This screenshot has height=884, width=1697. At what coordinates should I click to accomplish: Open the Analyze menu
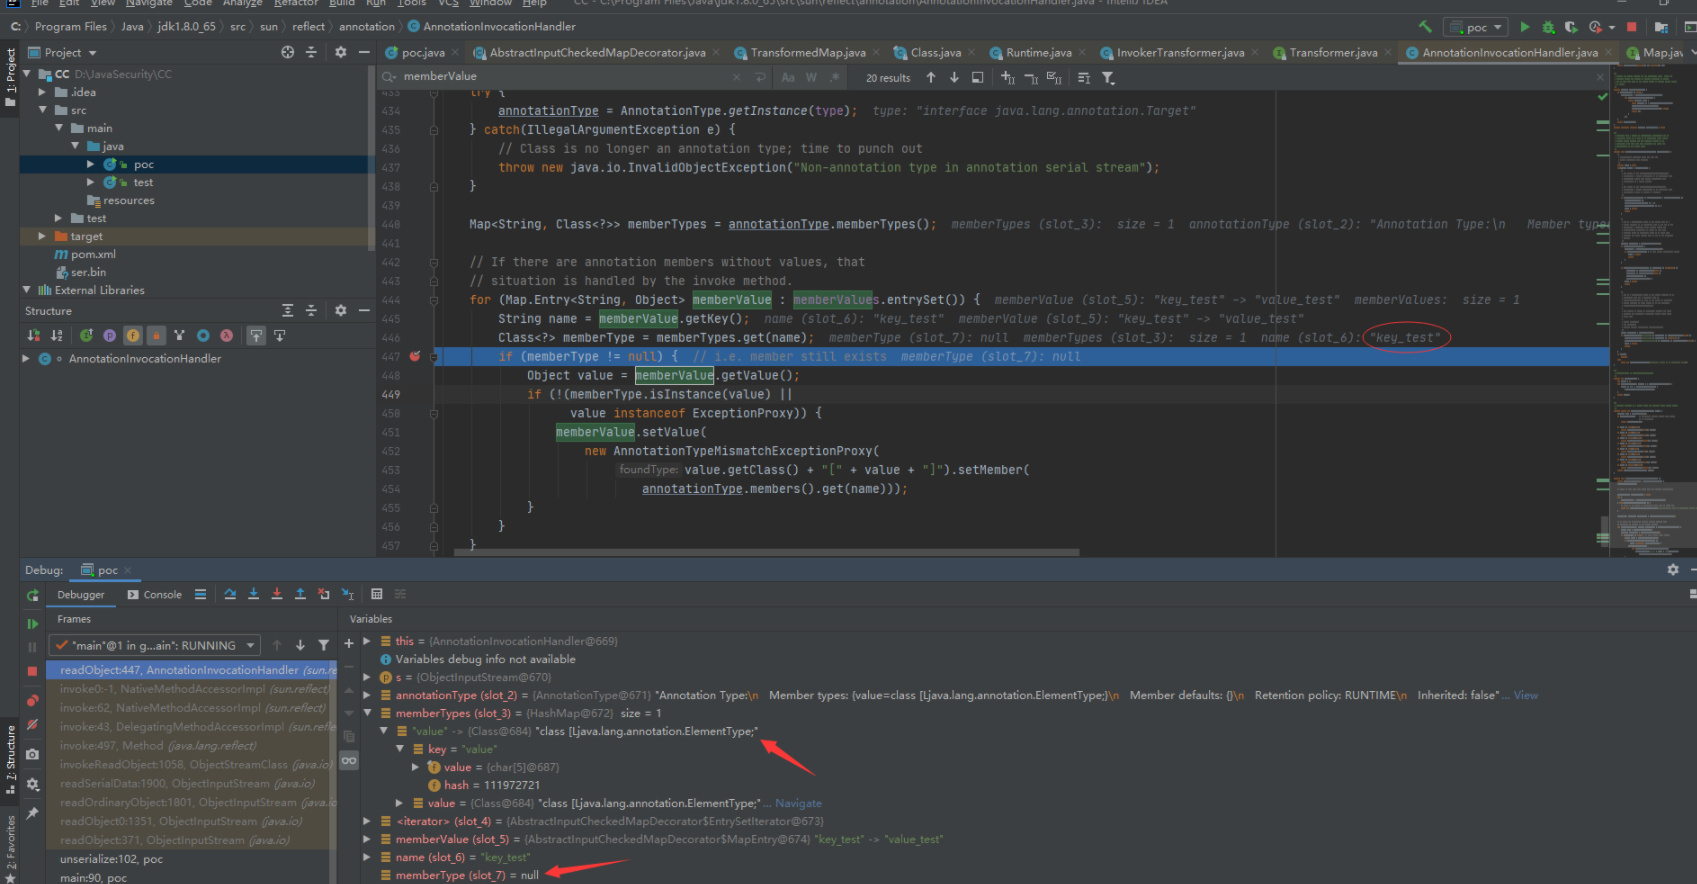(242, 3)
